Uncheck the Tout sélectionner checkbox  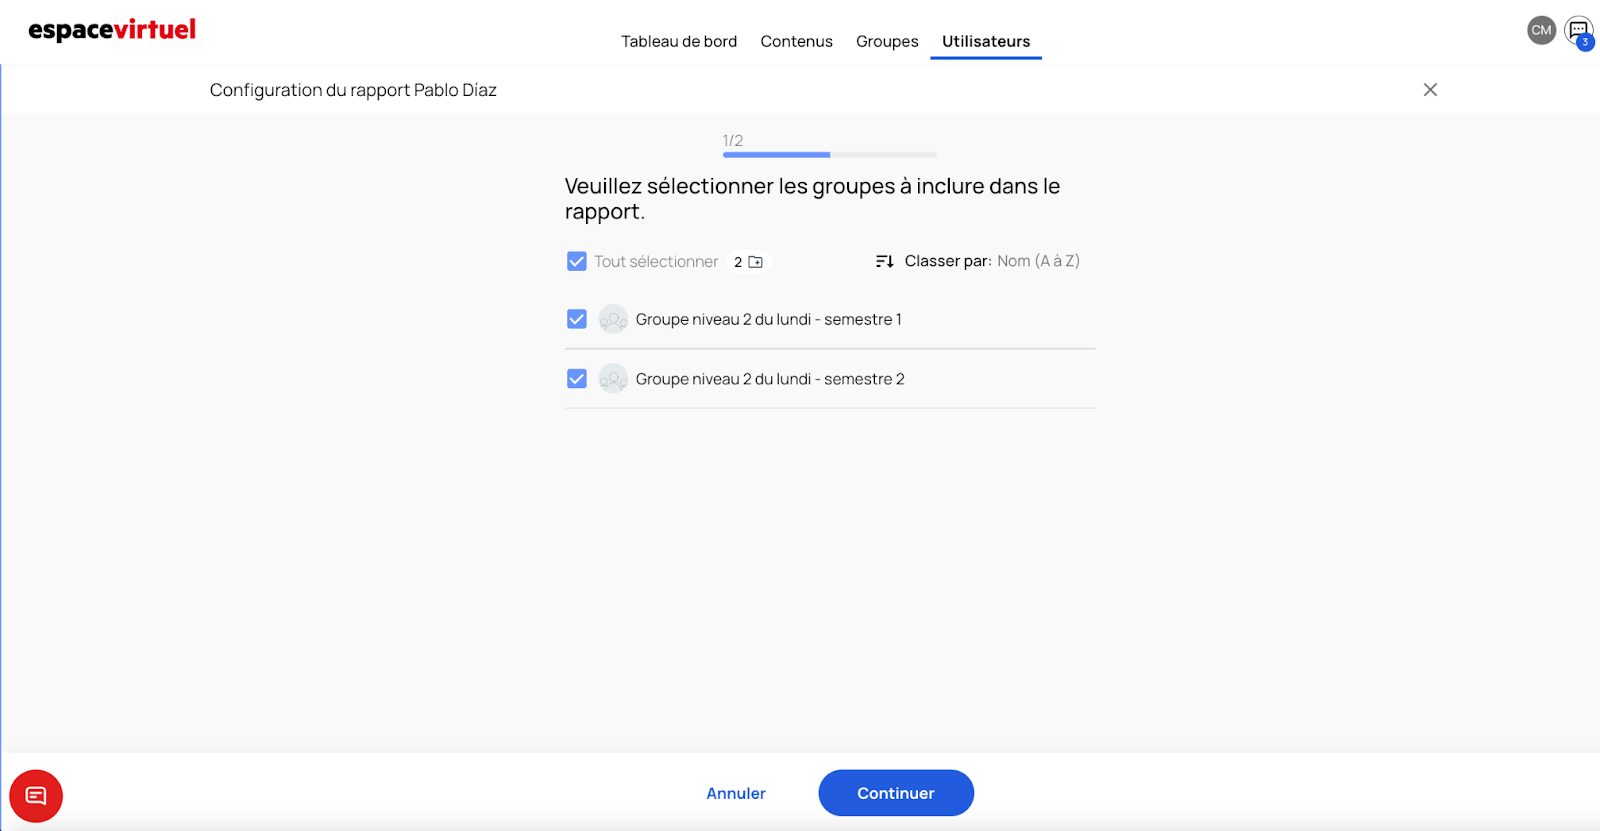click(x=577, y=261)
